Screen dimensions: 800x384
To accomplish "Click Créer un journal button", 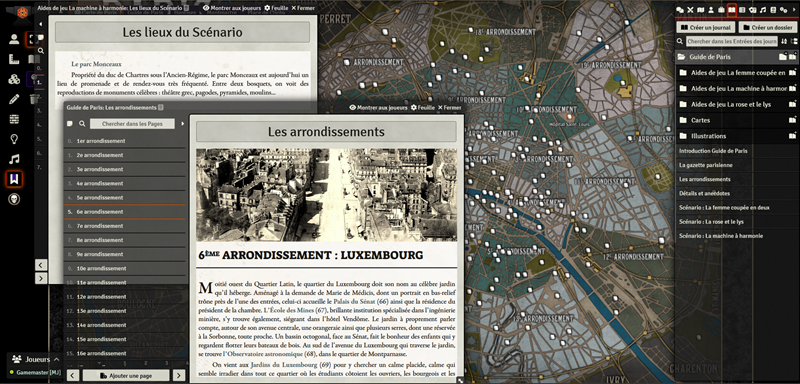I will pos(706,27).
